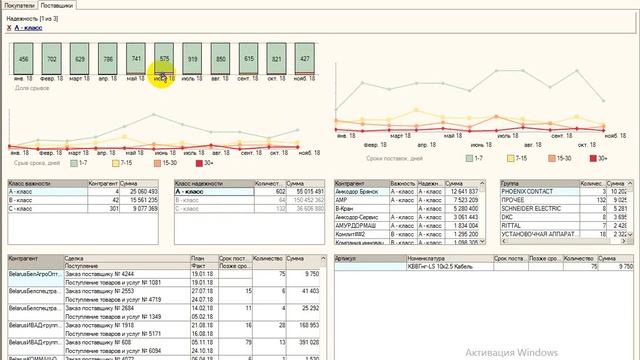This screenshot has width=640, height=360.
Task: Select Заказ поставщику № 1918 row
Action: click(127, 326)
